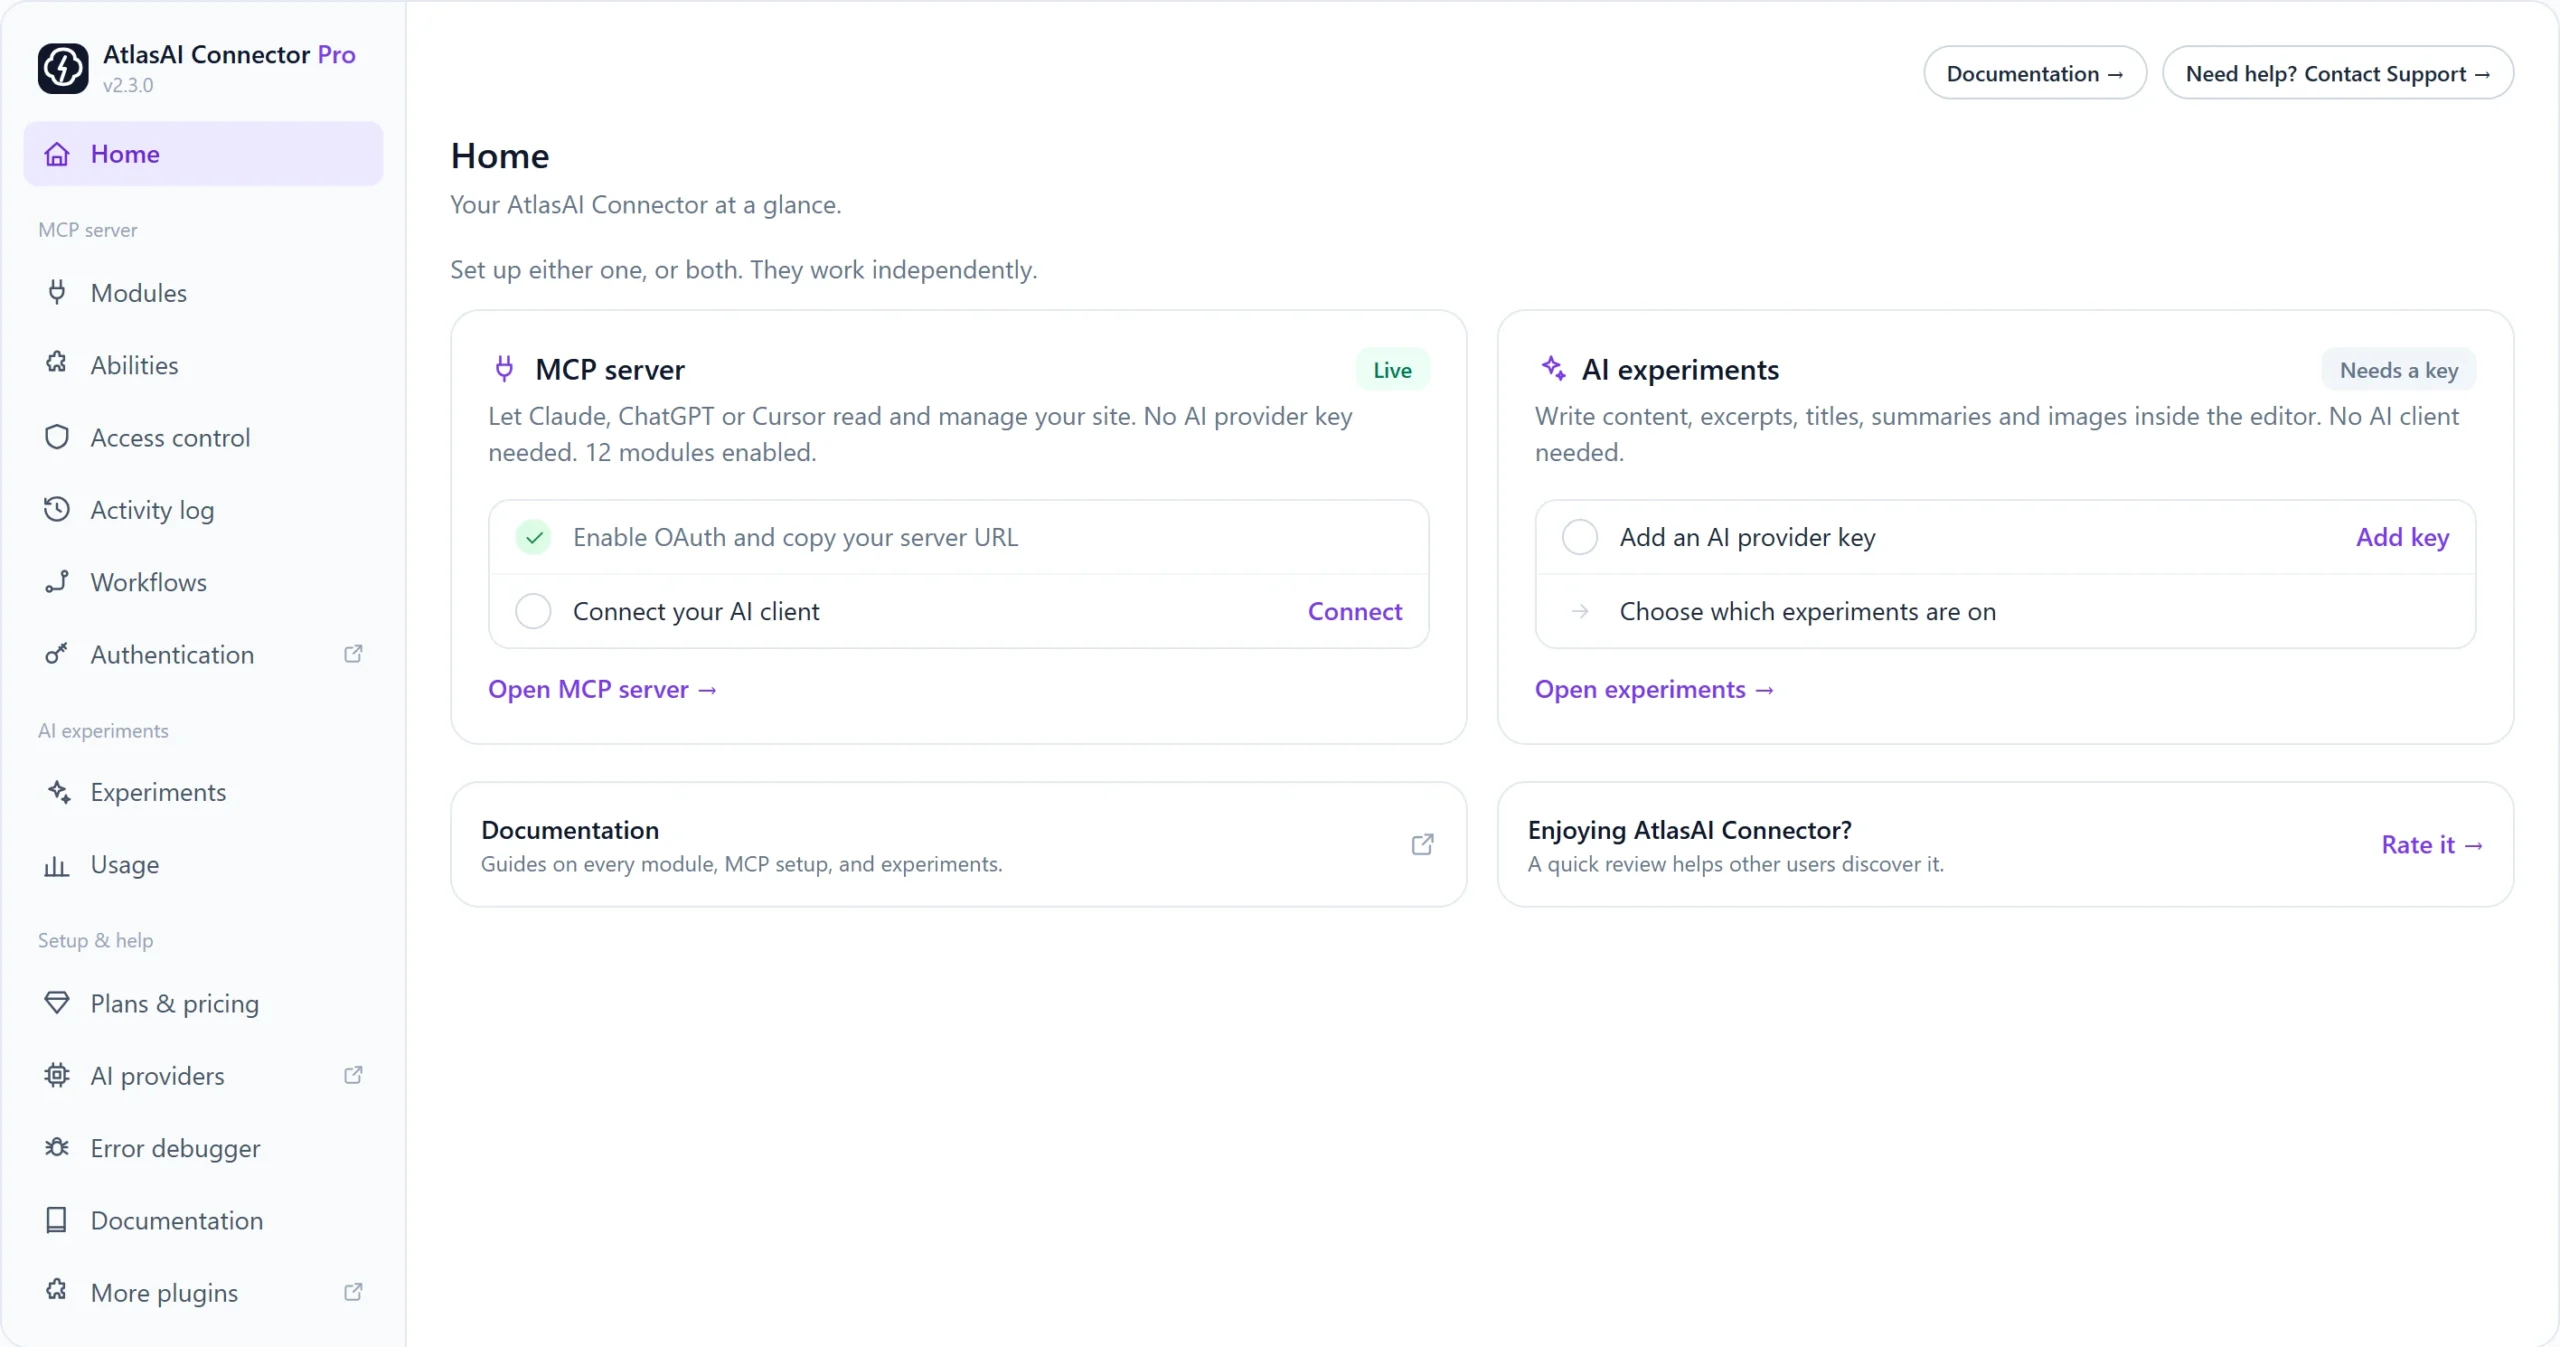The image size is (2560, 1347).
Task: Click the Documentation book icon in sidebar
Action: pyautogui.click(x=57, y=1220)
